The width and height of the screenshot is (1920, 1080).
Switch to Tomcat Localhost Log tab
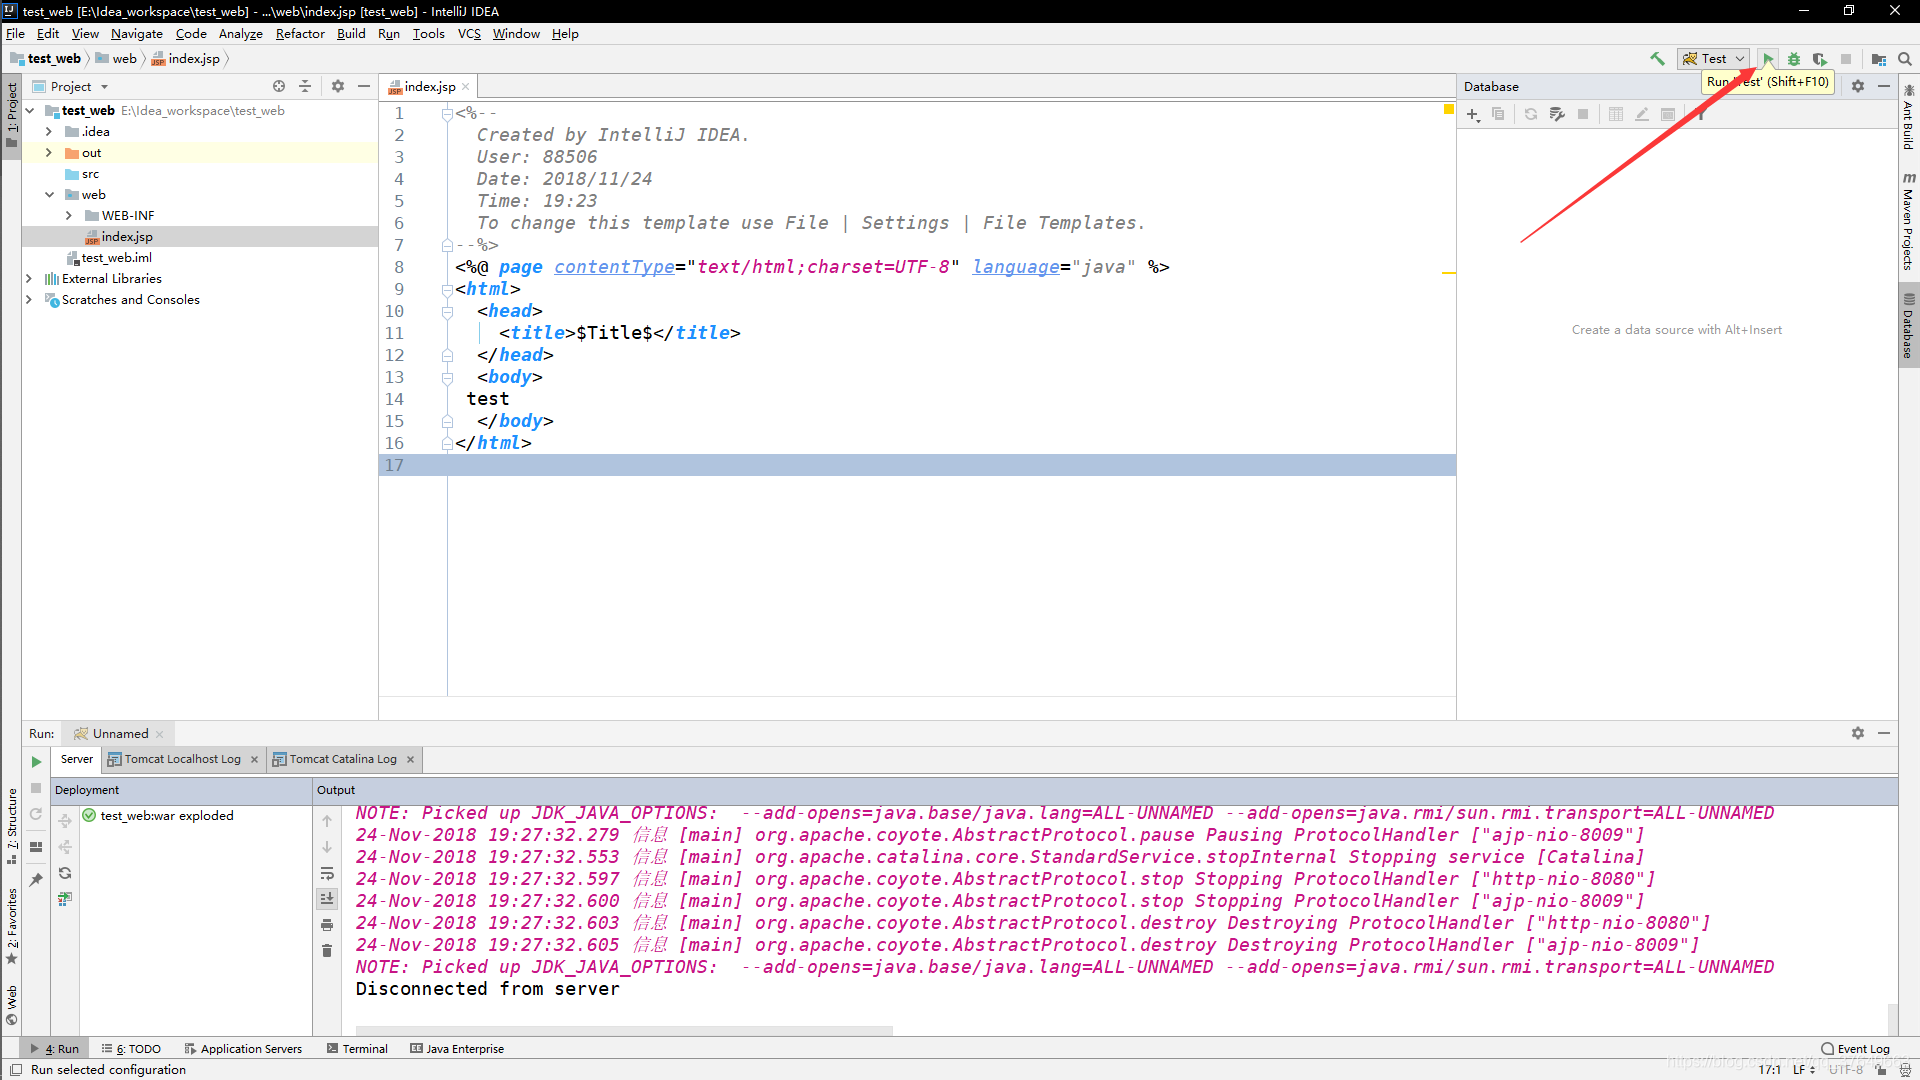coord(182,760)
